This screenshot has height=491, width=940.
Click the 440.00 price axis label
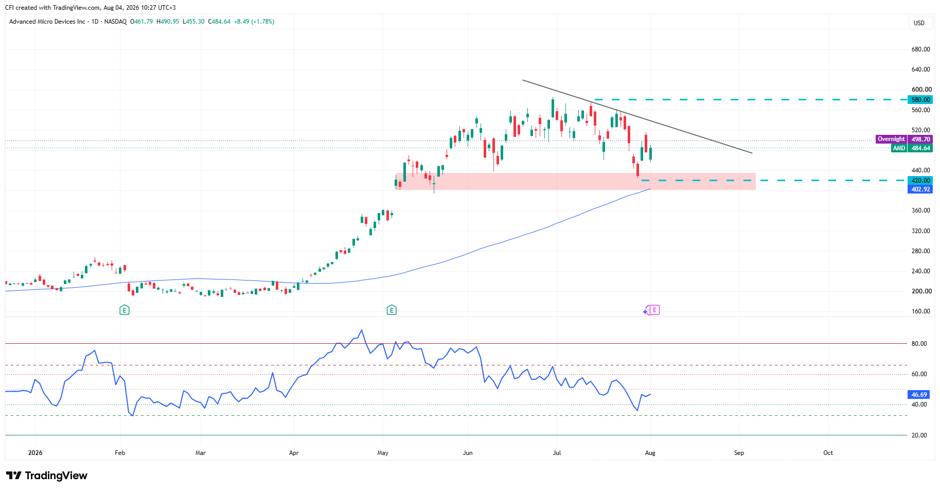coord(920,170)
